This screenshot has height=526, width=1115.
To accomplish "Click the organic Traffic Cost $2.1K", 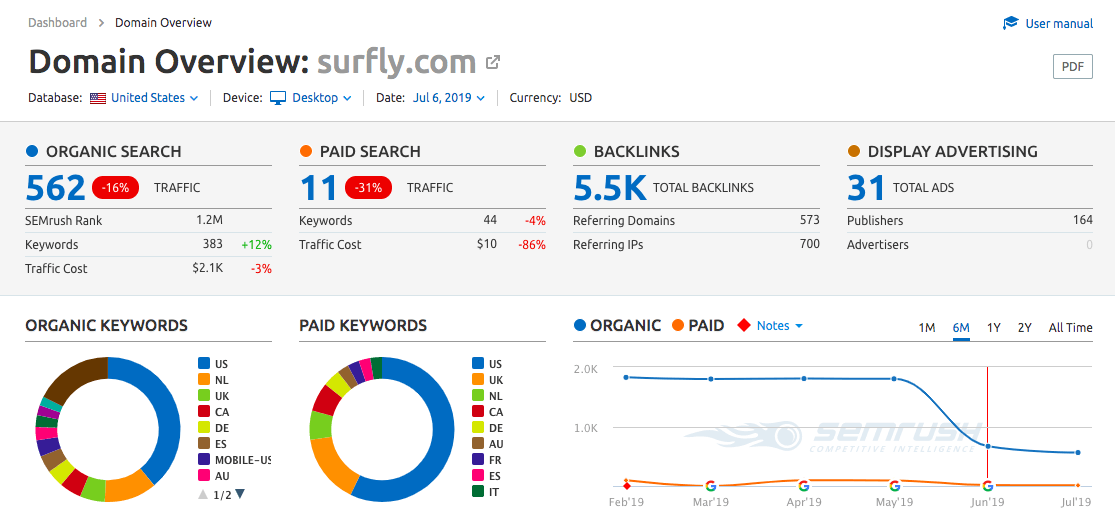I will (x=208, y=269).
